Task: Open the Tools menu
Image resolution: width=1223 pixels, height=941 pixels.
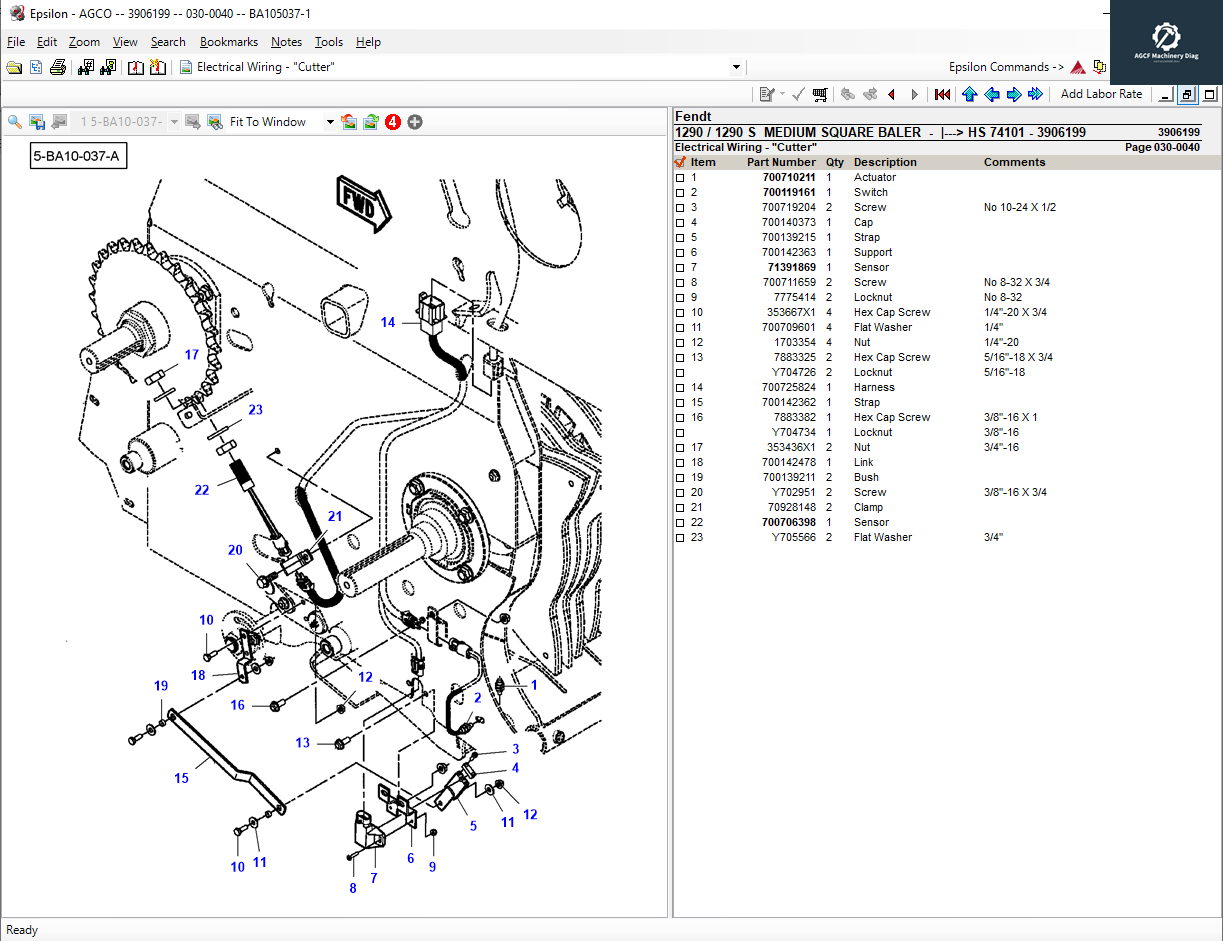Action: pyautogui.click(x=328, y=42)
